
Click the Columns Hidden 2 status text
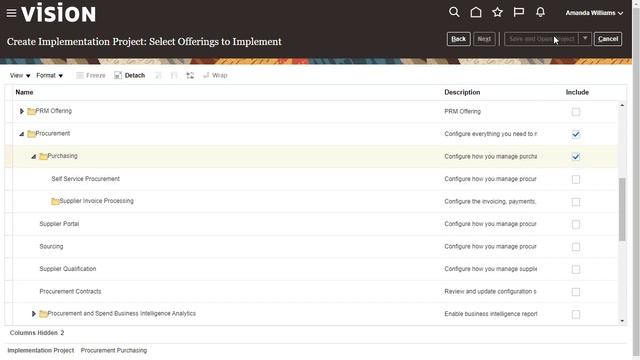point(37,333)
